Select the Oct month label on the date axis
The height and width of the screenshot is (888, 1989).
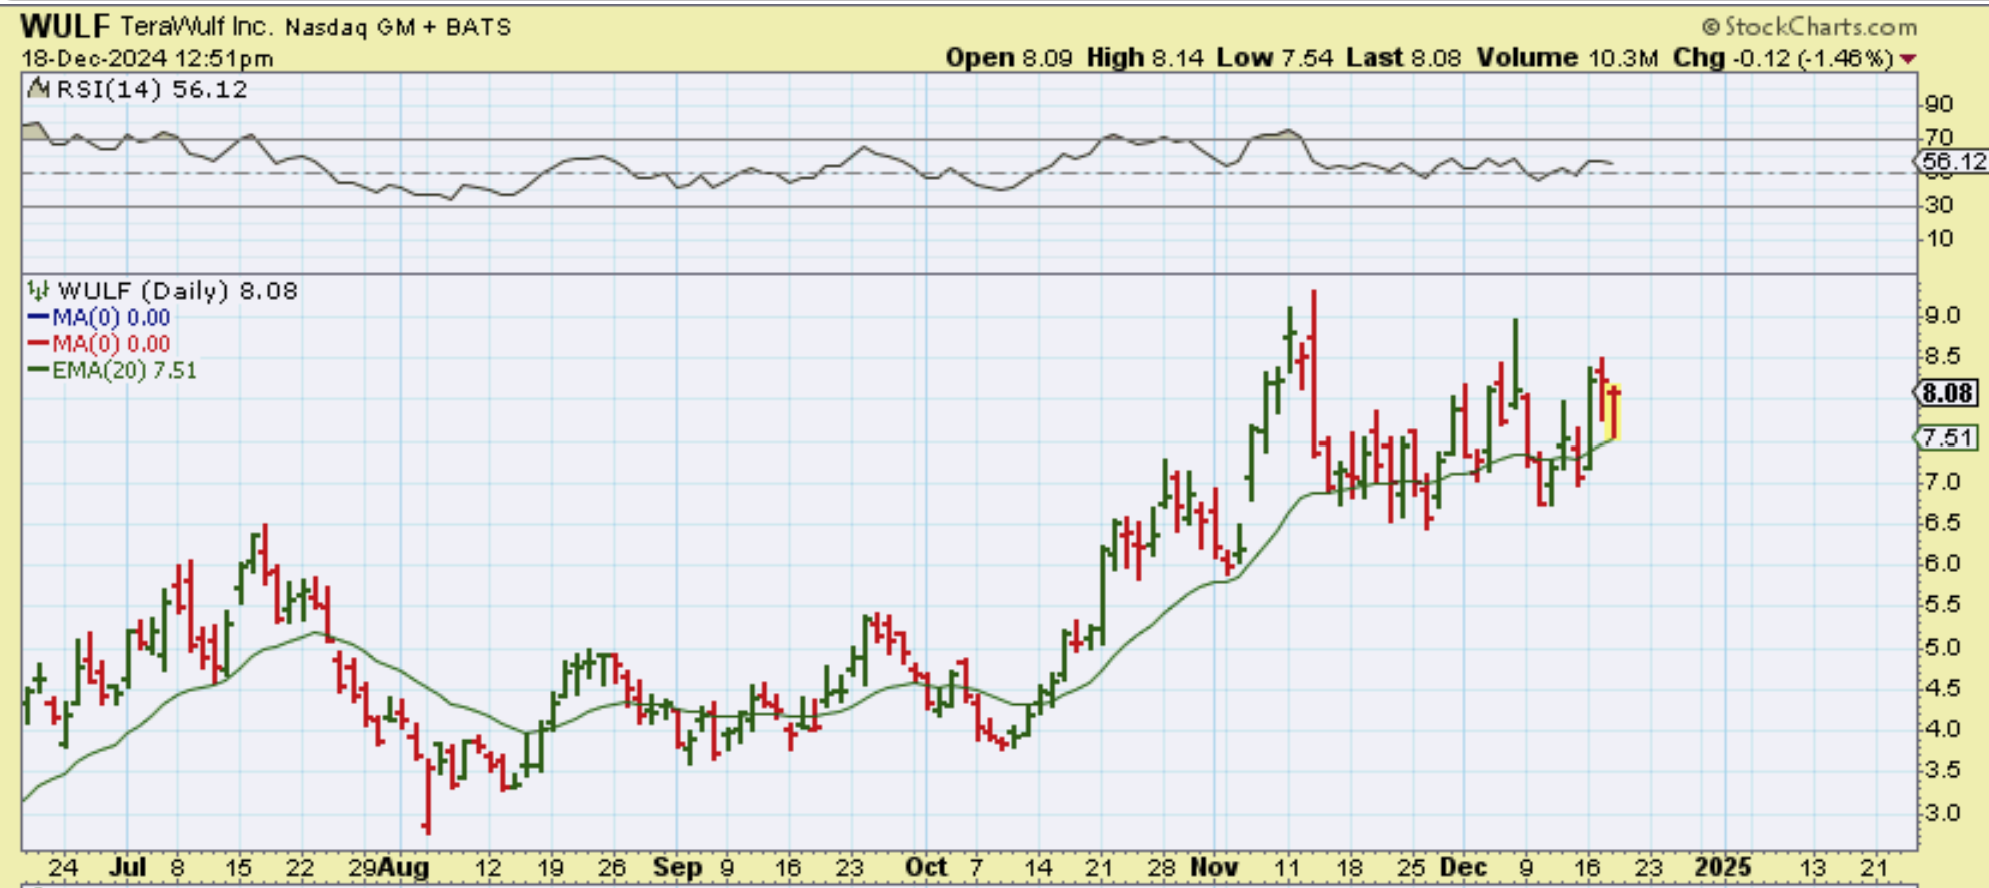[926, 867]
